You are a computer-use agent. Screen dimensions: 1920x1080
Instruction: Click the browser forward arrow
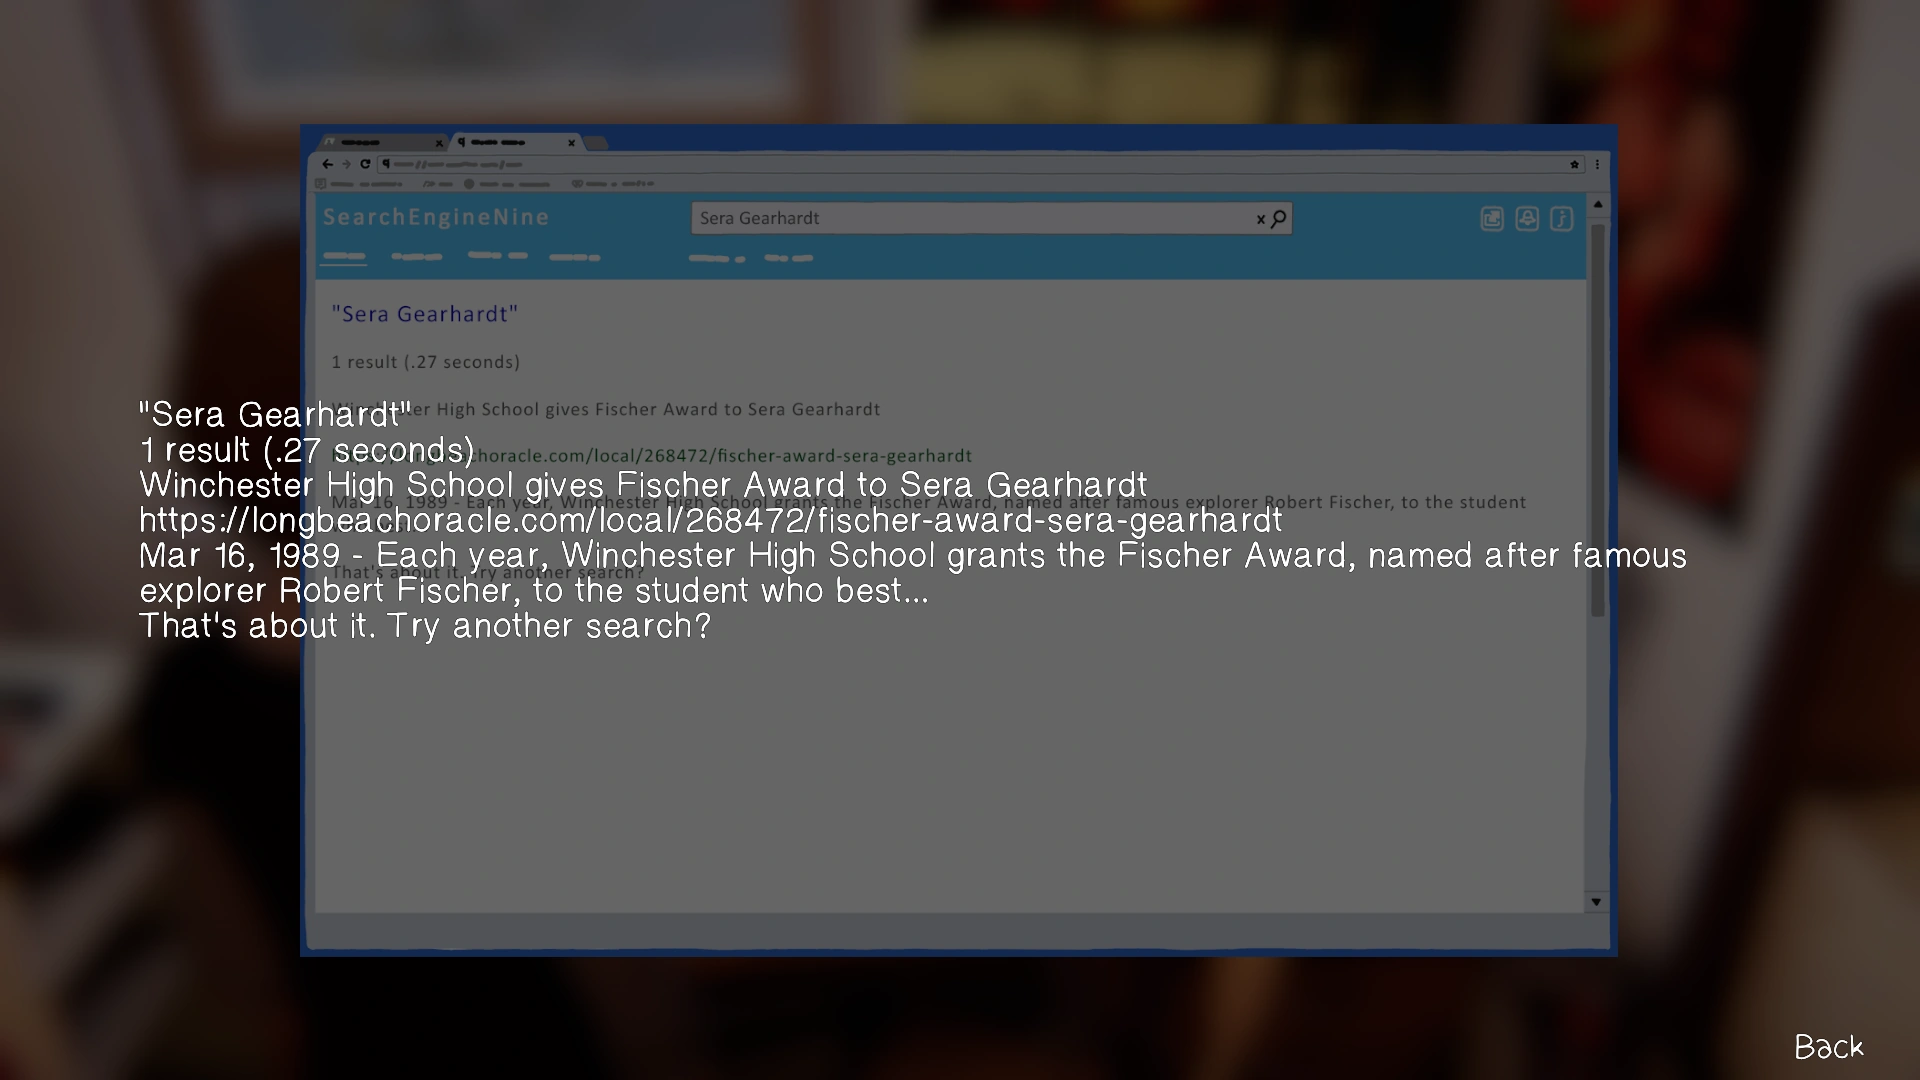point(346,164)
